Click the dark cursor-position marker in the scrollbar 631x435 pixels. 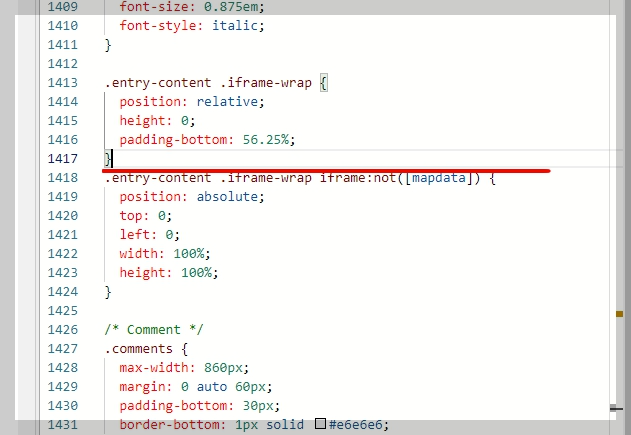(616, 408)
